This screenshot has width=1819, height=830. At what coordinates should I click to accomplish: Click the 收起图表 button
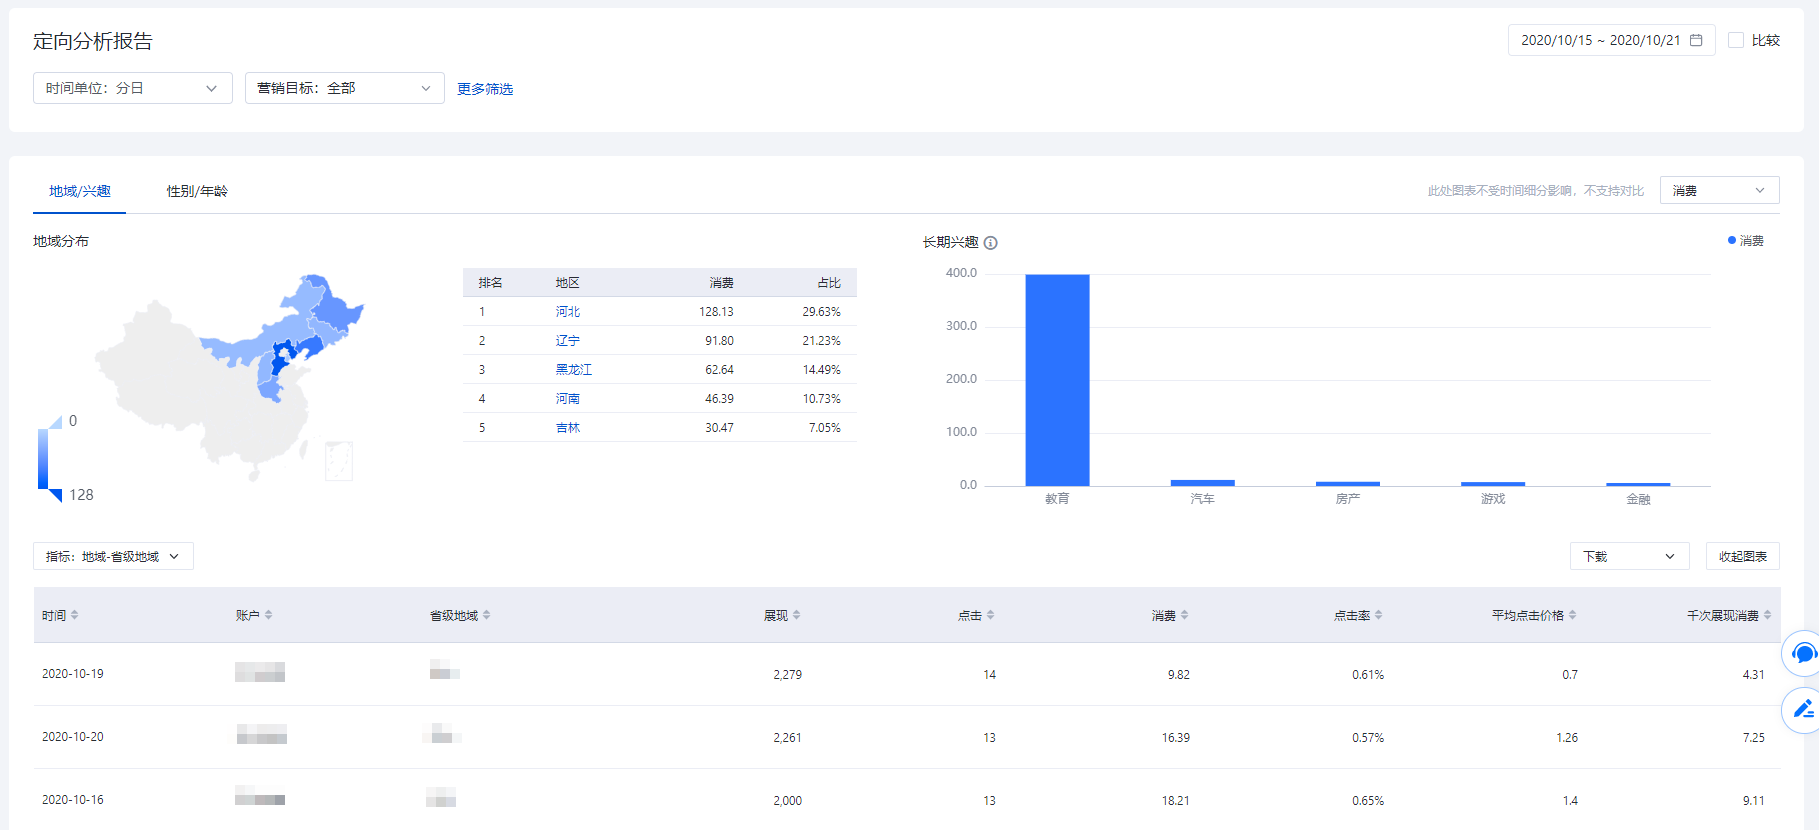pyautogui.click(x=1743, y=556)
